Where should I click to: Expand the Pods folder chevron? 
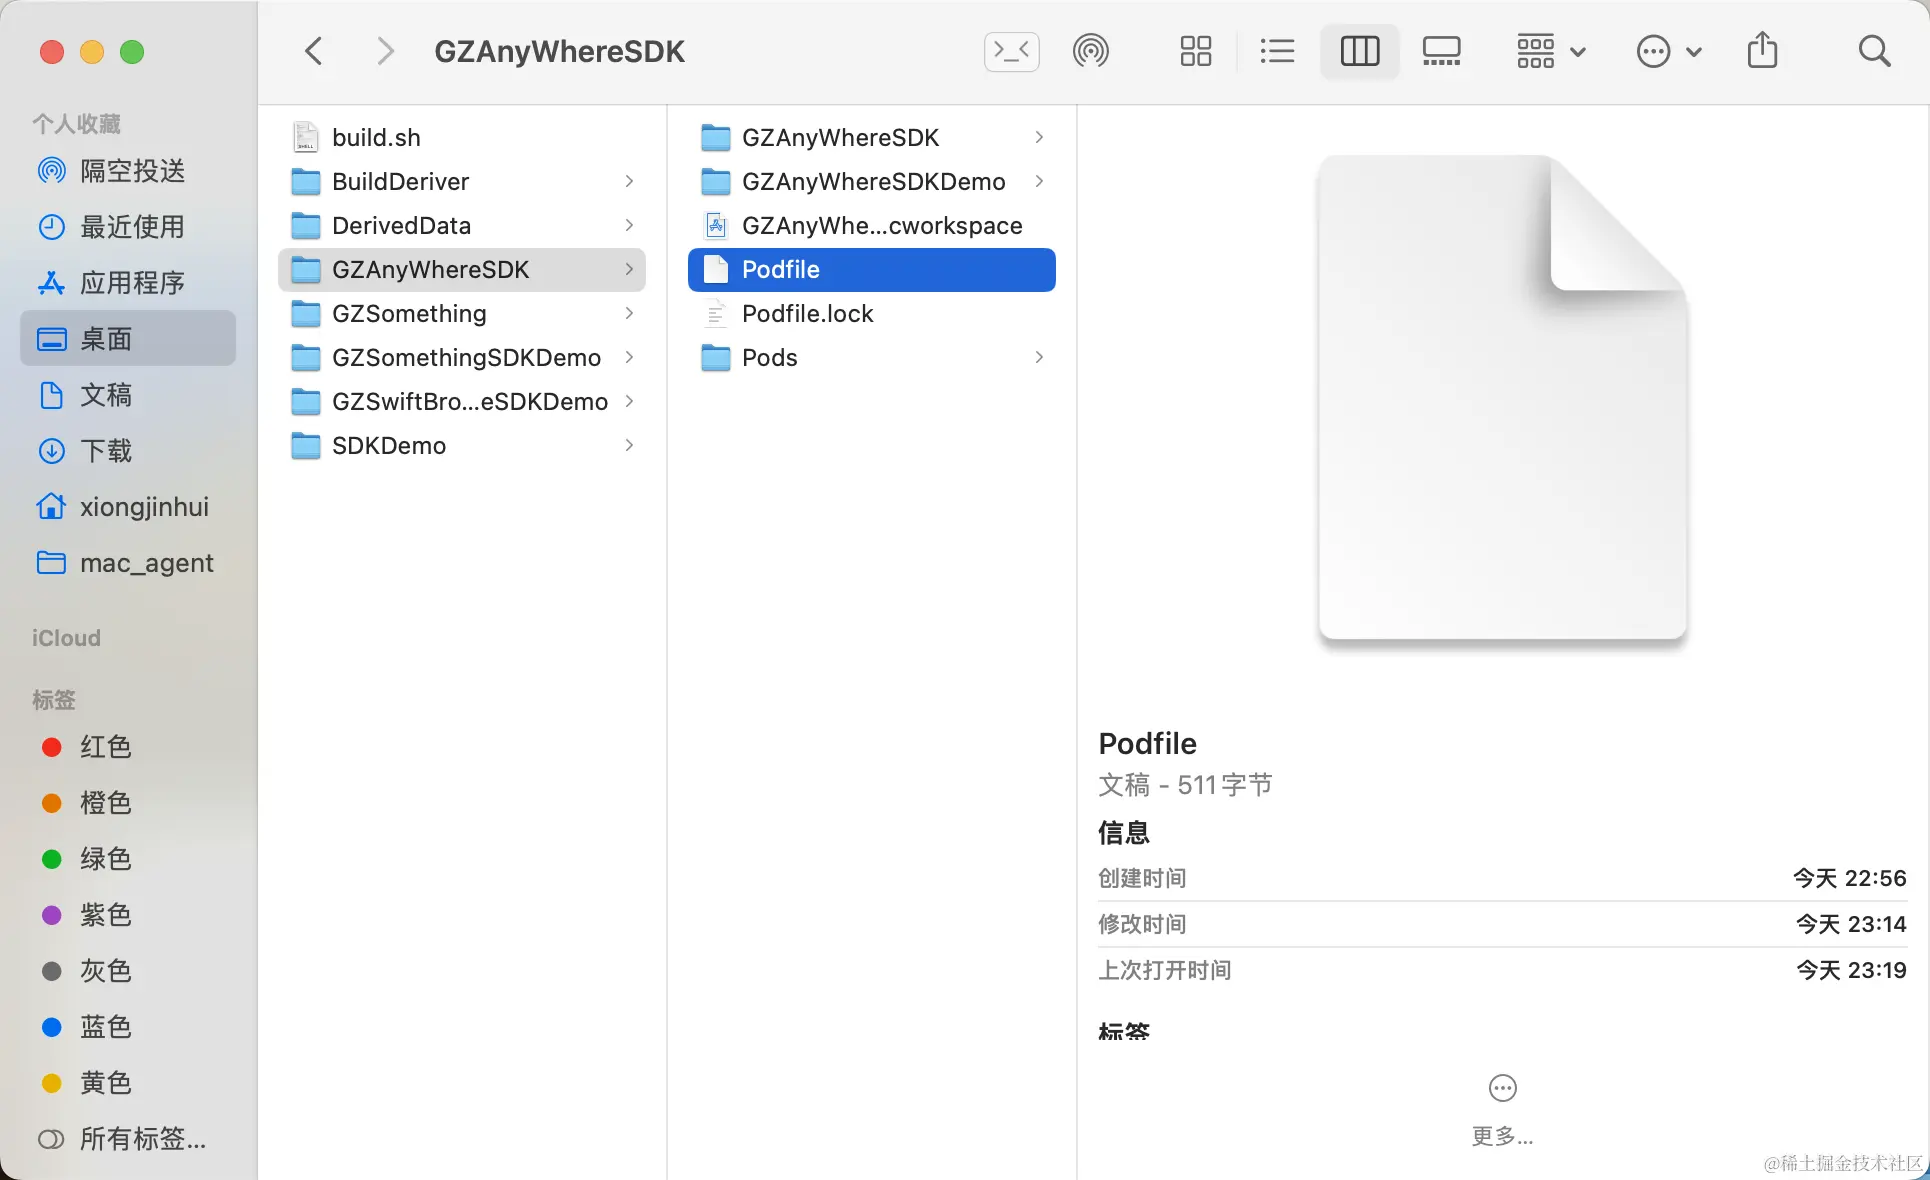click(x=1039, y=357)
